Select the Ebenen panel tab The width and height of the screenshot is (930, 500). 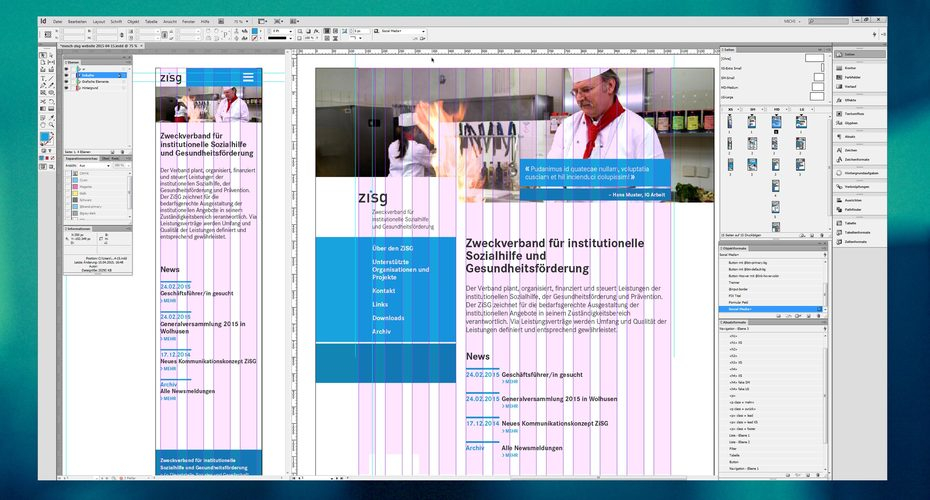click(x=72, y=62)
